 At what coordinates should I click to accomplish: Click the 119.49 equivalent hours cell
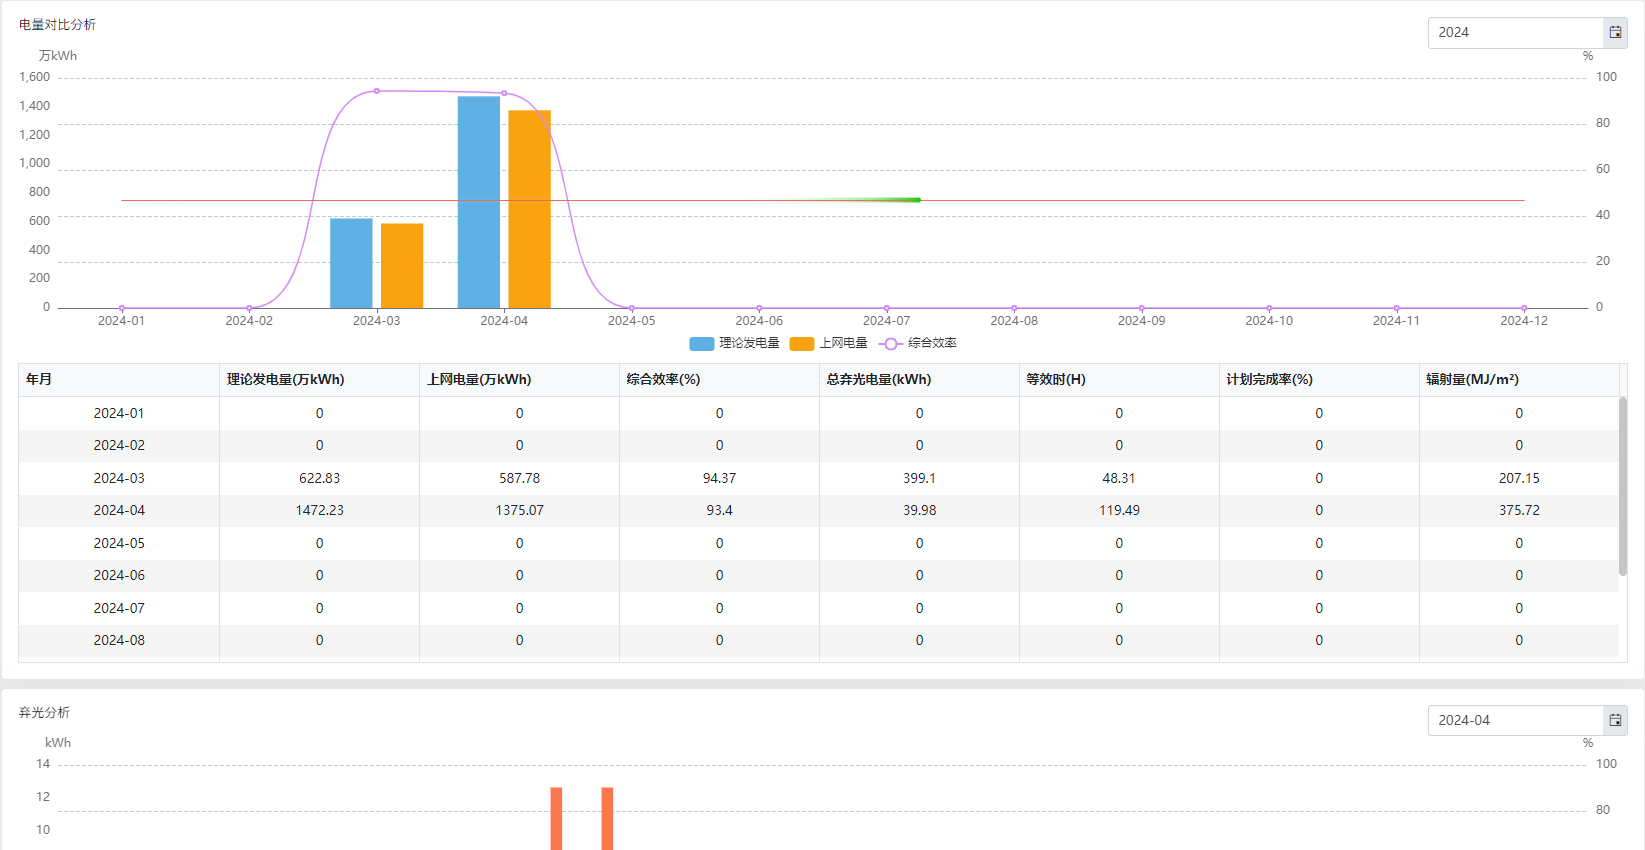click(x=1119, y=510)
